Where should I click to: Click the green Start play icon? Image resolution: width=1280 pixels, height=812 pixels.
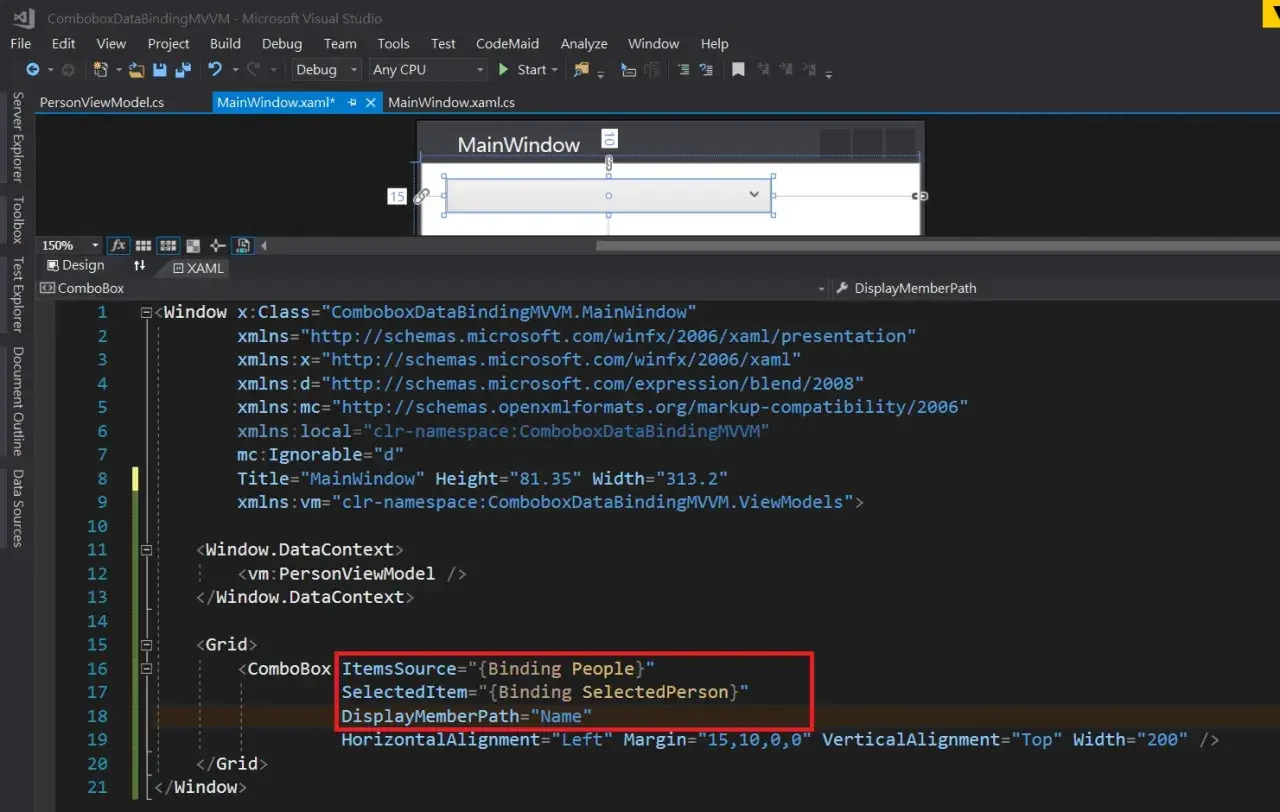503,69
